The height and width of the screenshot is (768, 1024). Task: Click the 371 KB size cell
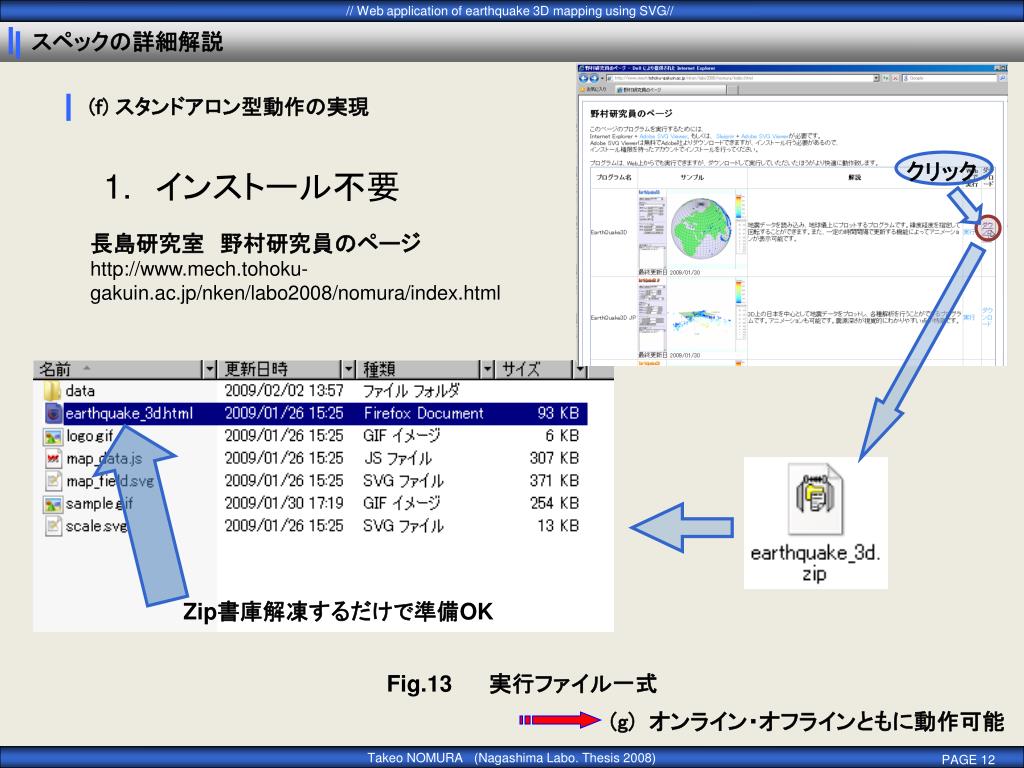click(554, 481)
